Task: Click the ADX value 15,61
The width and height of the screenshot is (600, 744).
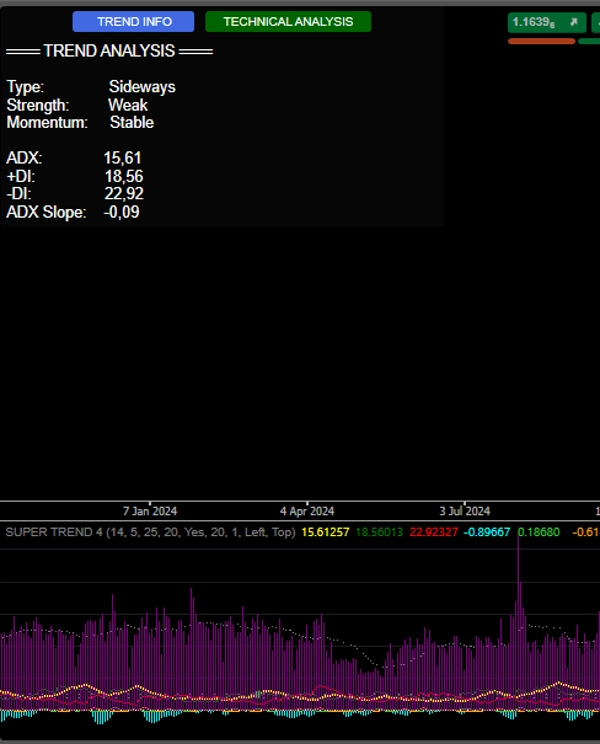Action: click(x=123, y=158)
